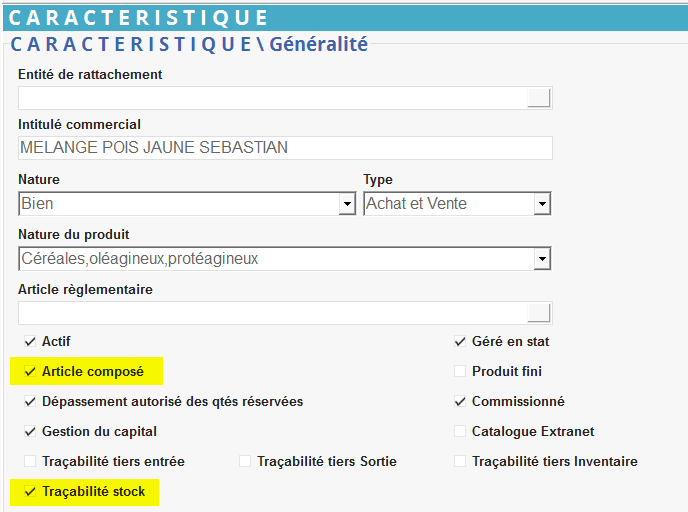Click the Entité de rattachement field

pos(272,97)
